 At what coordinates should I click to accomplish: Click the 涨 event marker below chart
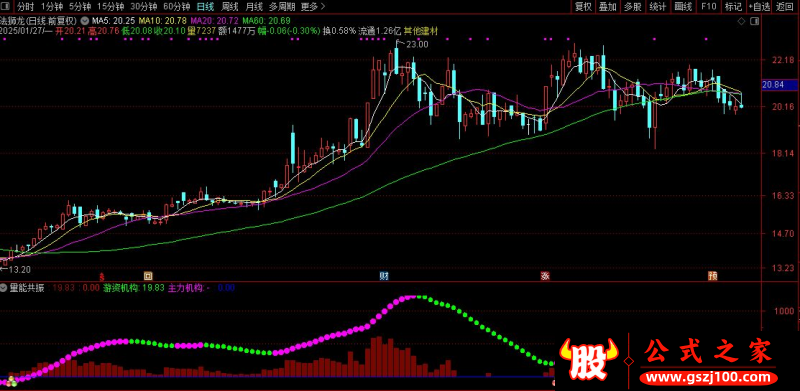pyautogui.click(x=545, y=276)
